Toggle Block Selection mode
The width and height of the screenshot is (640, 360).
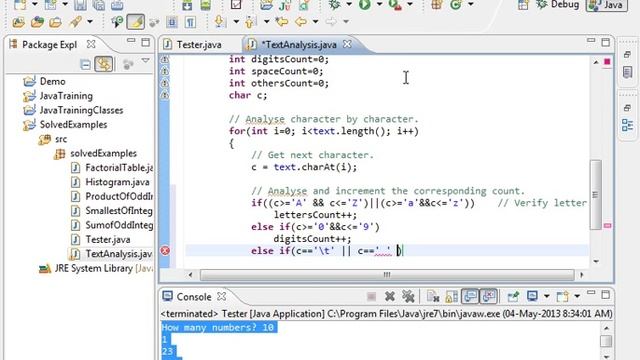coord(172,22)
